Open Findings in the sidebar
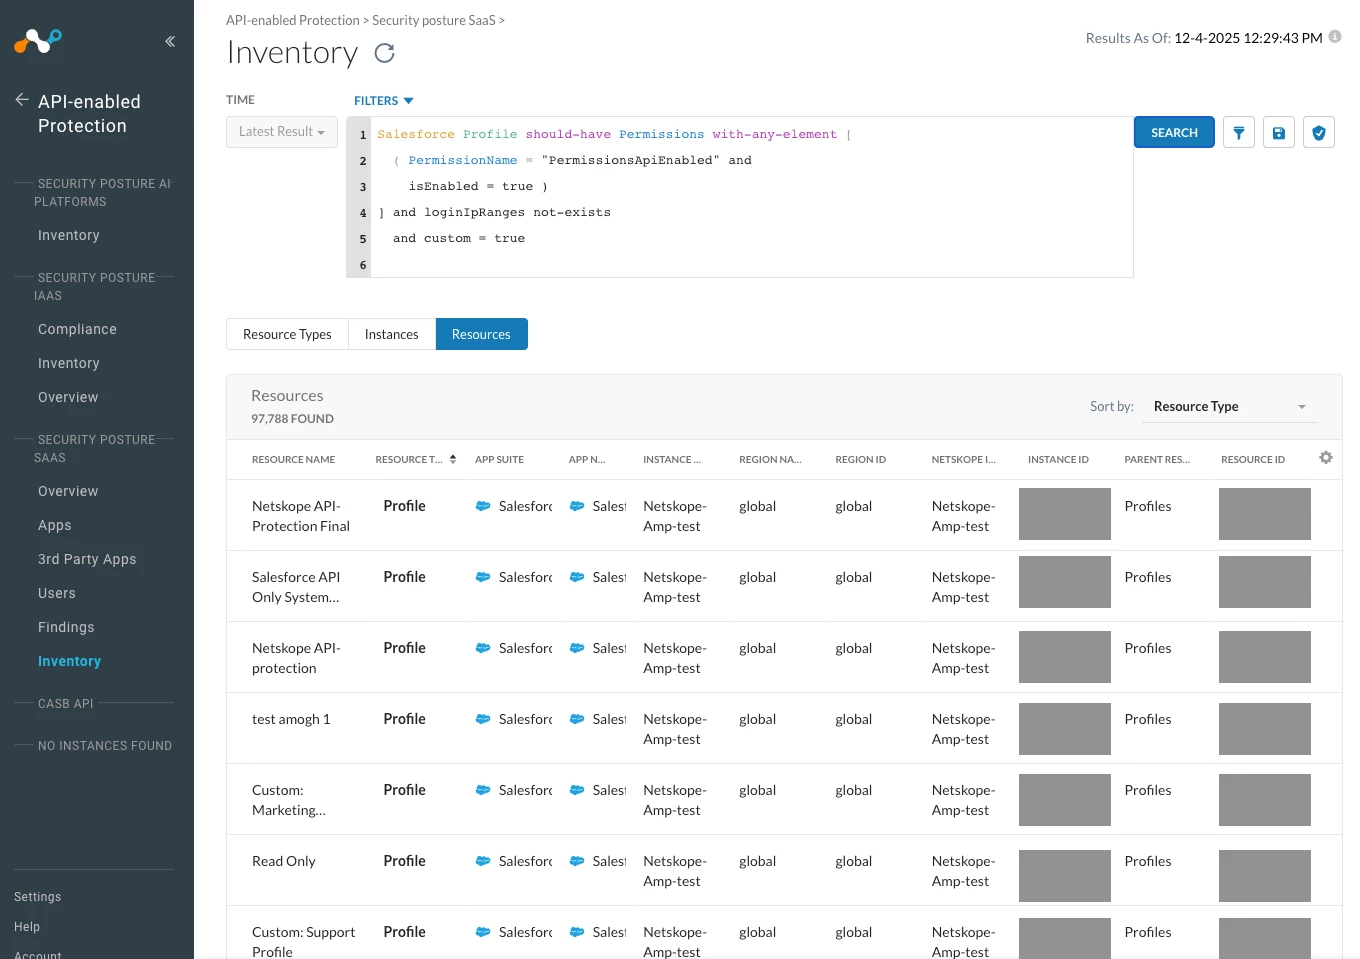 (x=66, y=627)
